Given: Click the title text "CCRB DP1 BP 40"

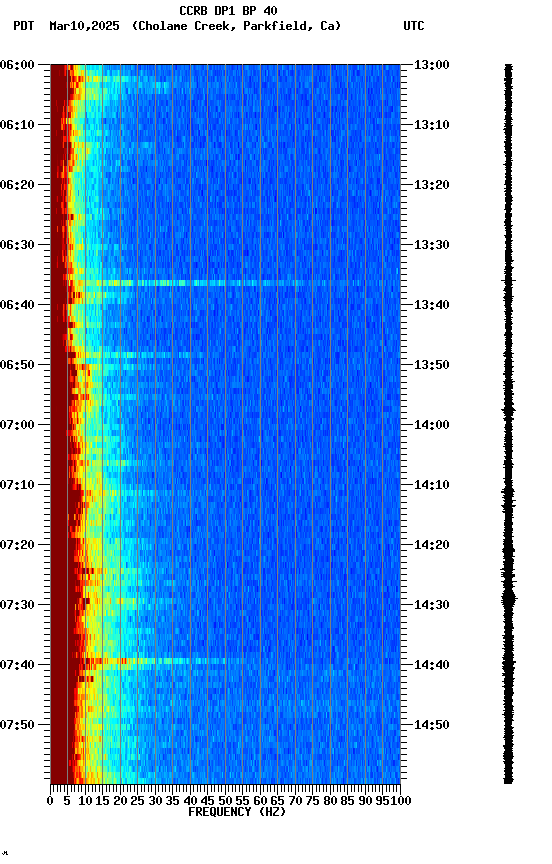Looking at the screenshot, I should (228, 10).
